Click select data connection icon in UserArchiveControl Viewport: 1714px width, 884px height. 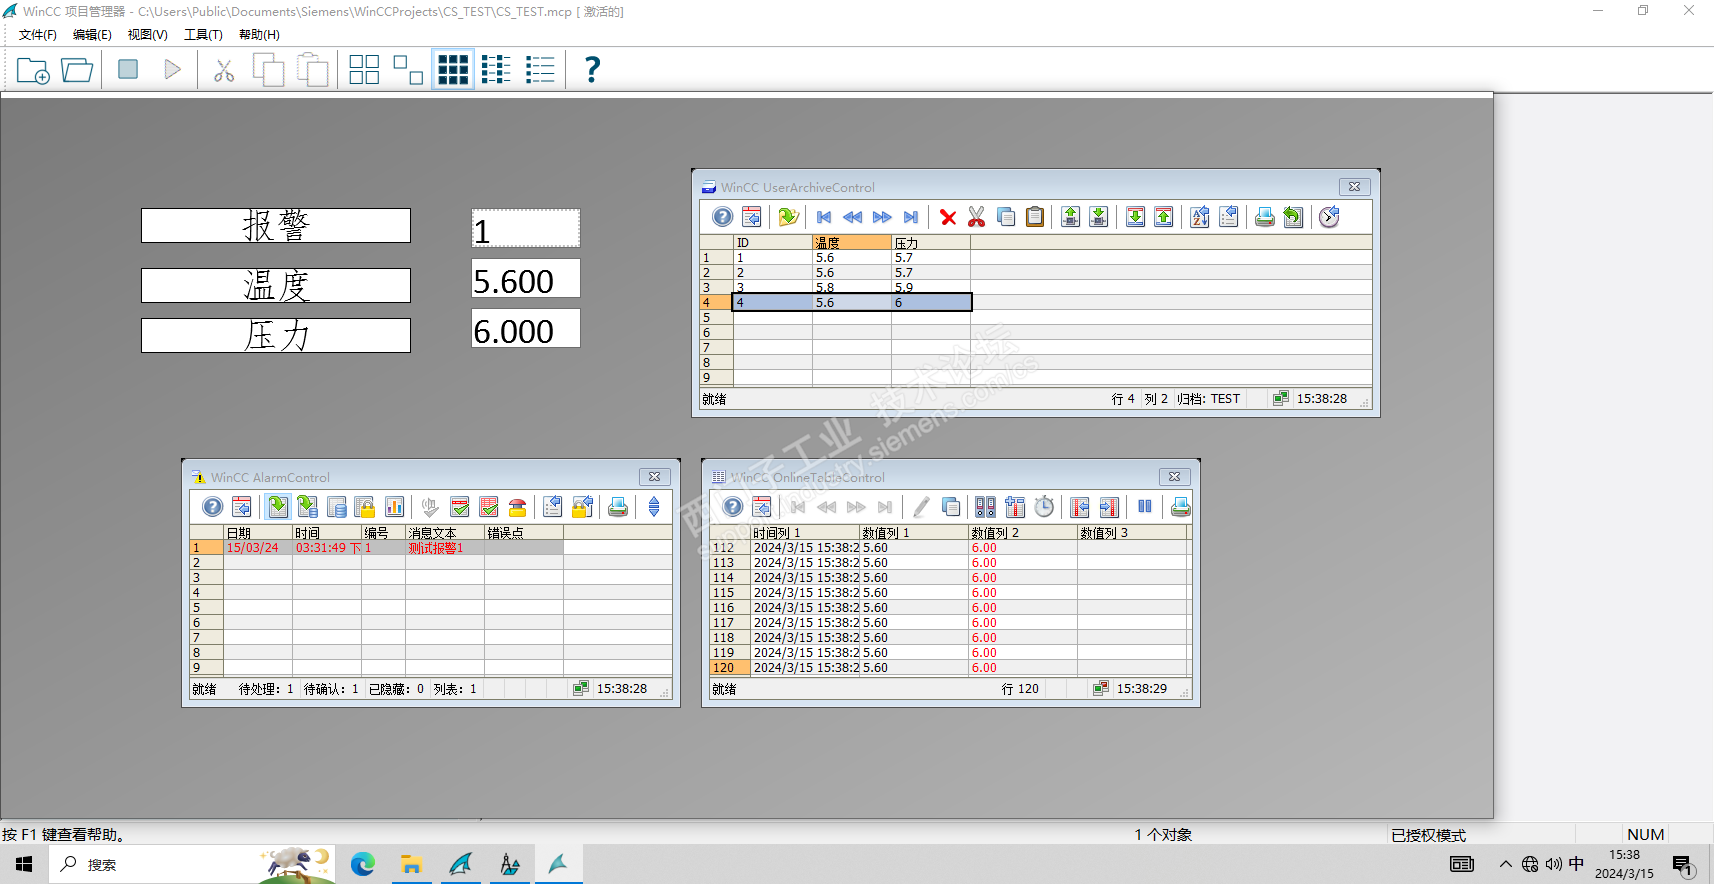click(788, 217)
